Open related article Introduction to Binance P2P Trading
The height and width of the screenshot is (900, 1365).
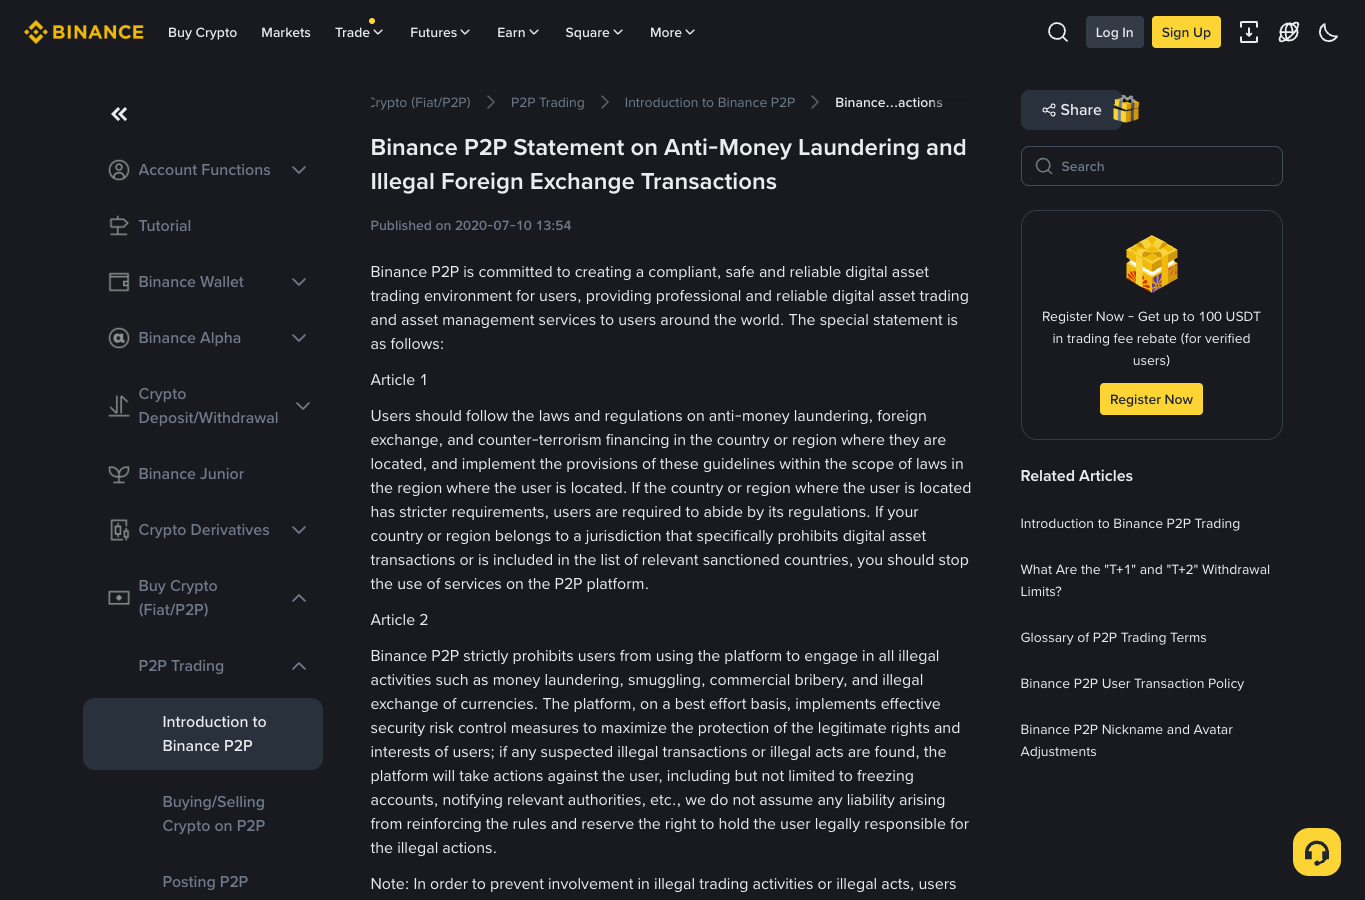1130,523
